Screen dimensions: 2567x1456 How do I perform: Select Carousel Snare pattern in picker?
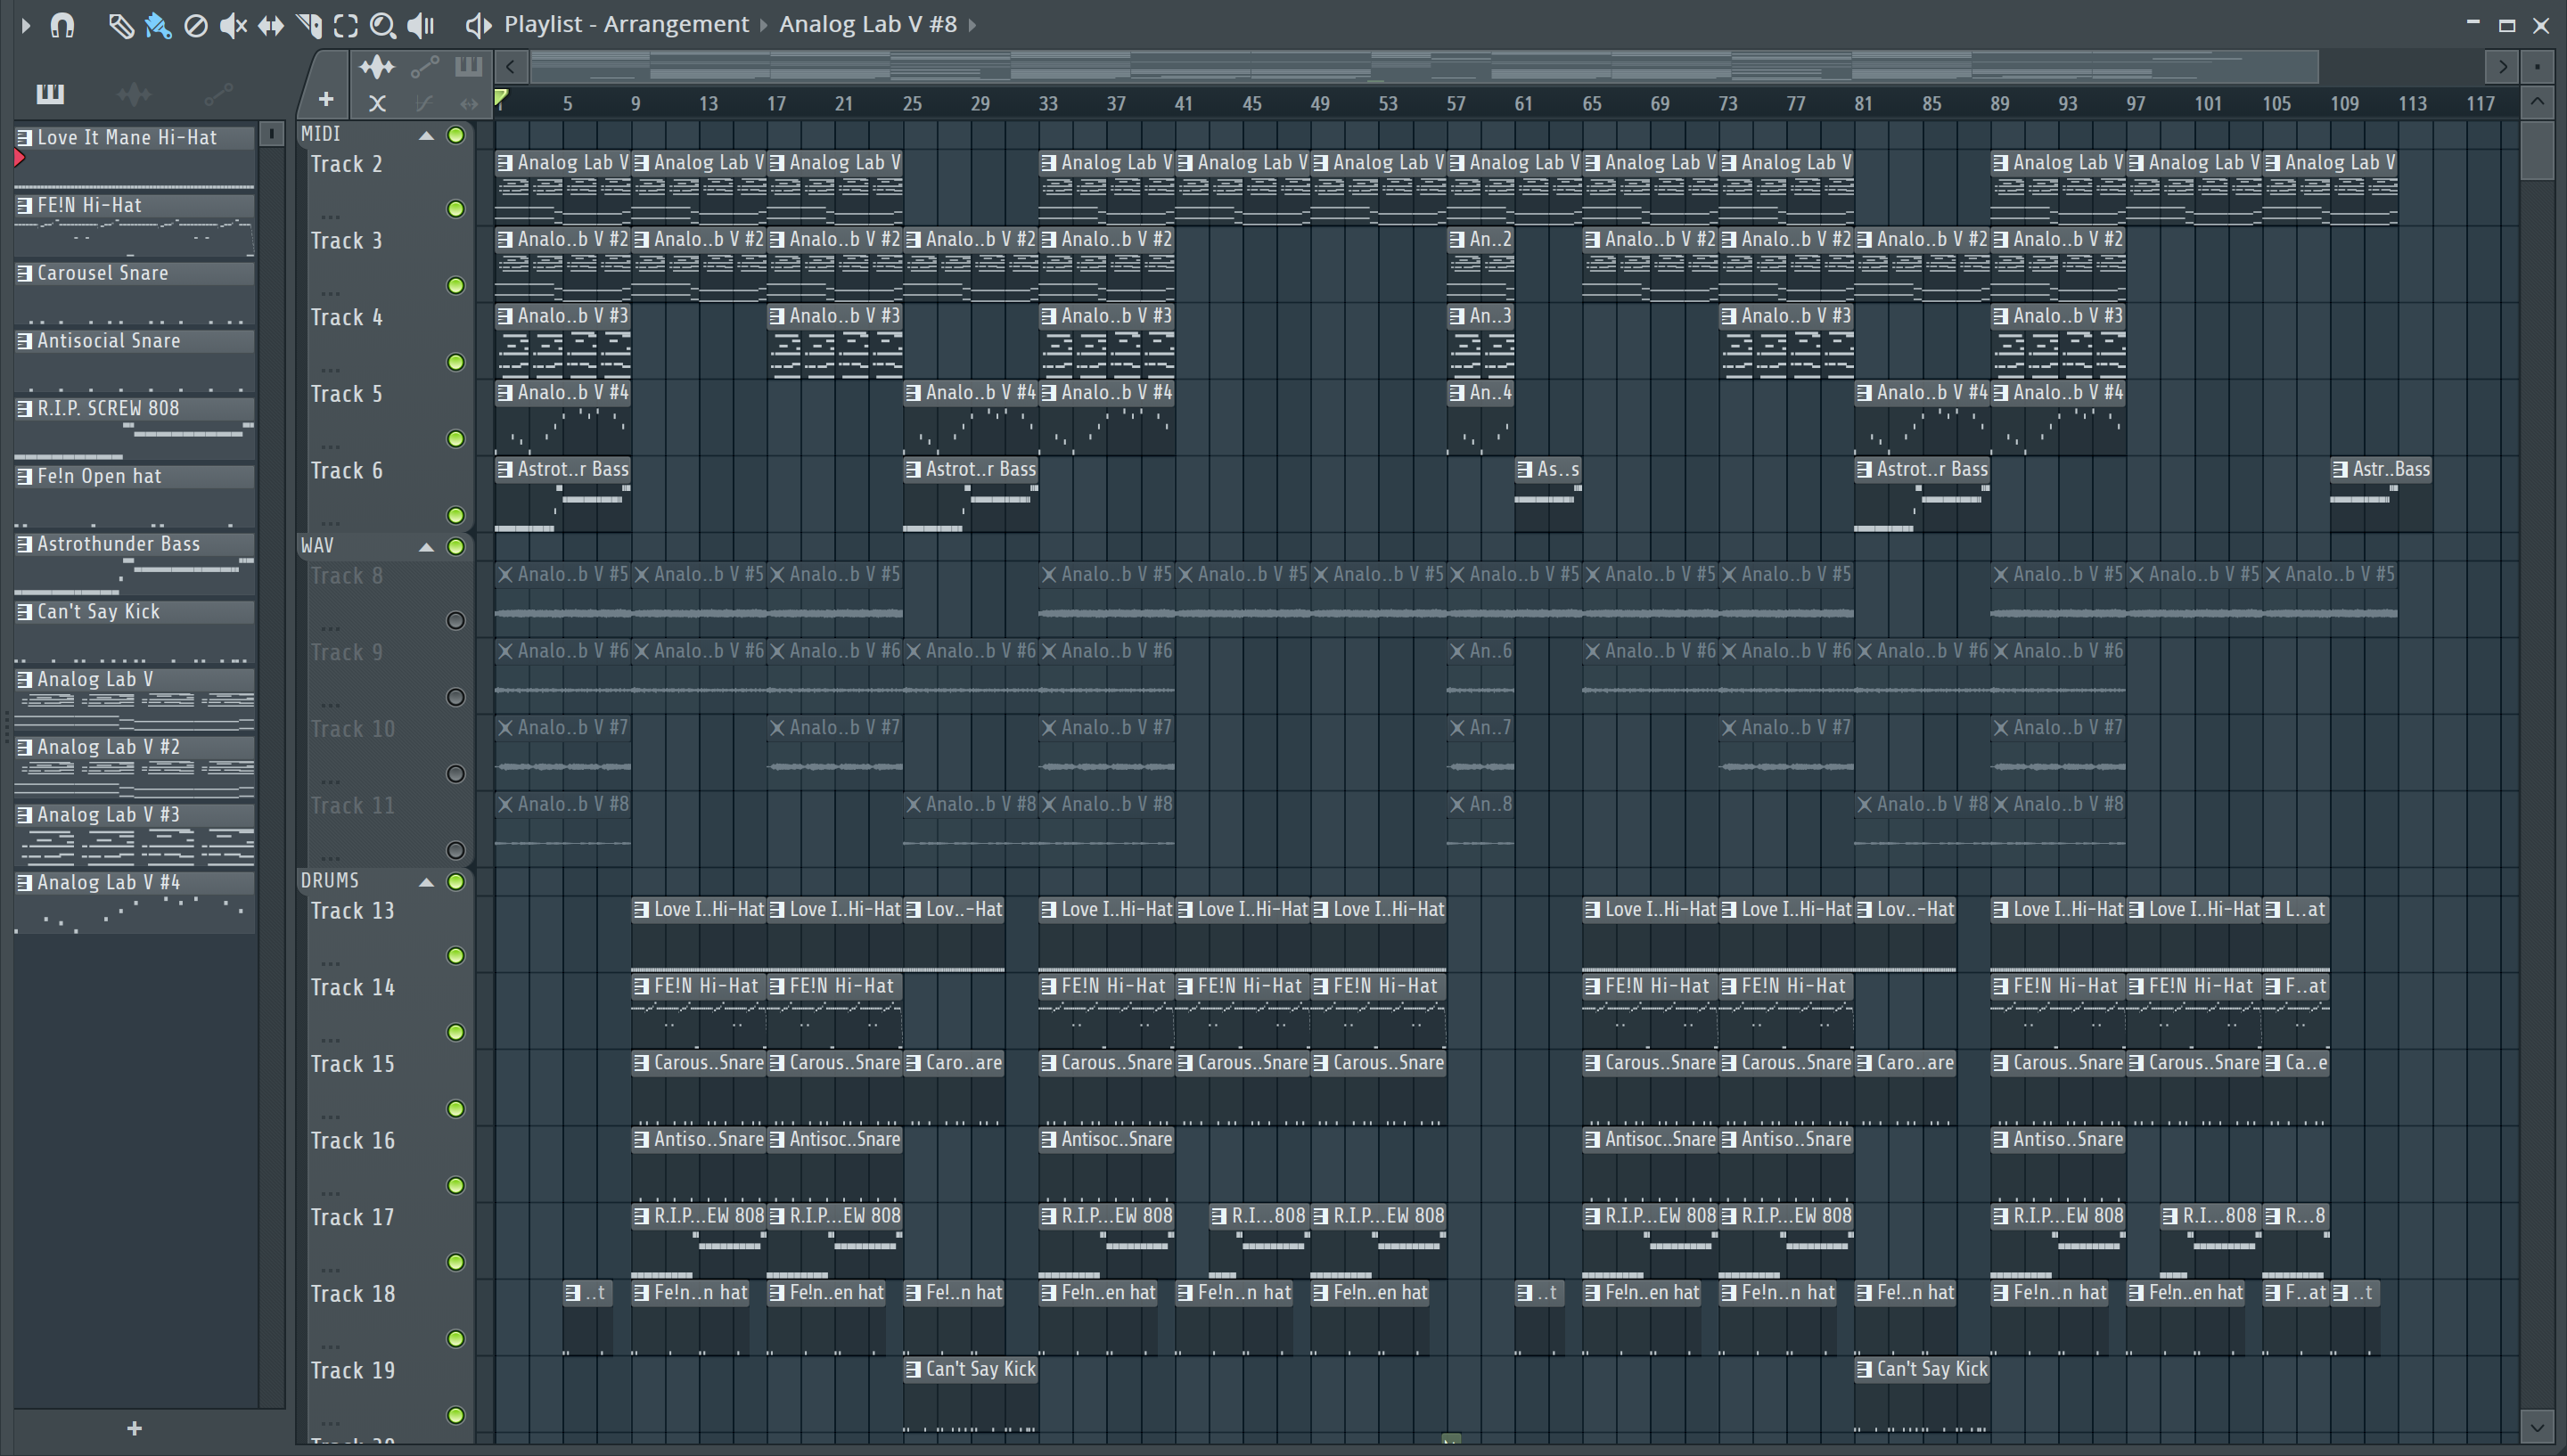click(134, 292)
